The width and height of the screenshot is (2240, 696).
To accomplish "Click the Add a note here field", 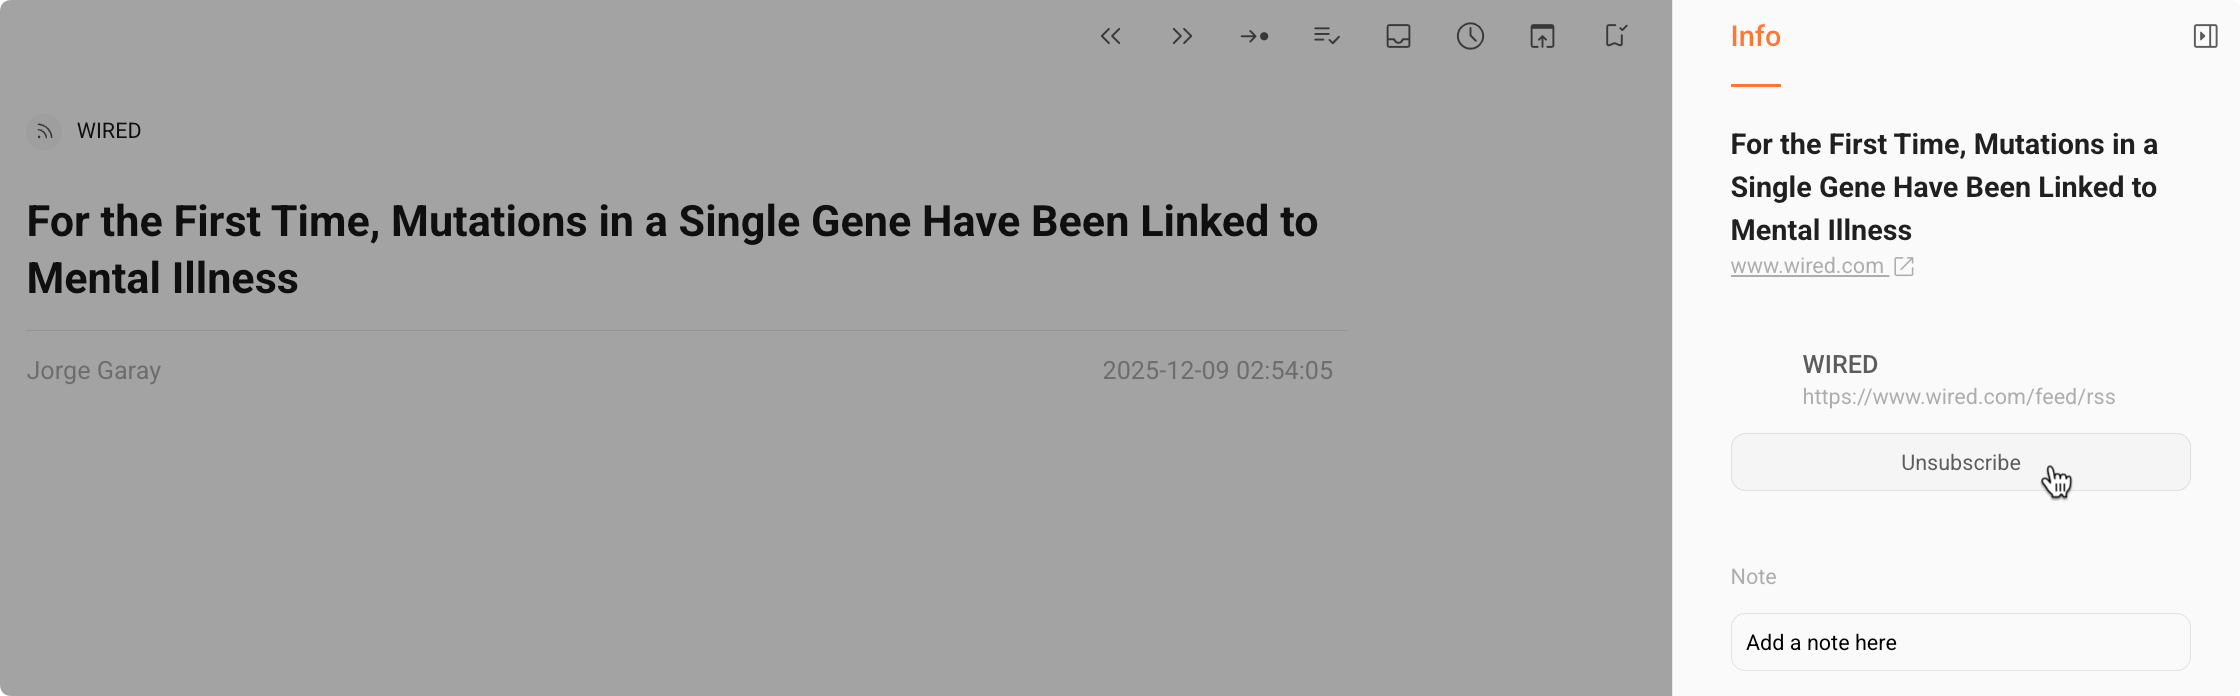I will (1959, 642).
